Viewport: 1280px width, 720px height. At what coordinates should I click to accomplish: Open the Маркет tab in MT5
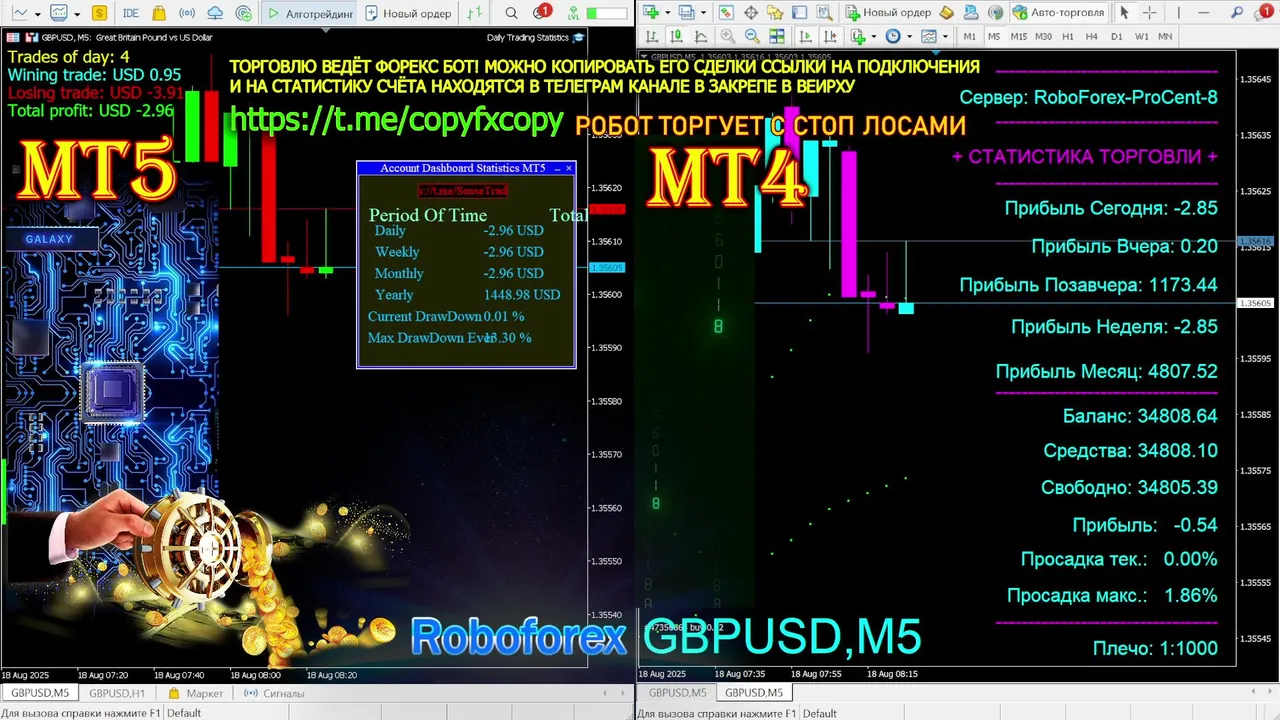coord(196,693)
